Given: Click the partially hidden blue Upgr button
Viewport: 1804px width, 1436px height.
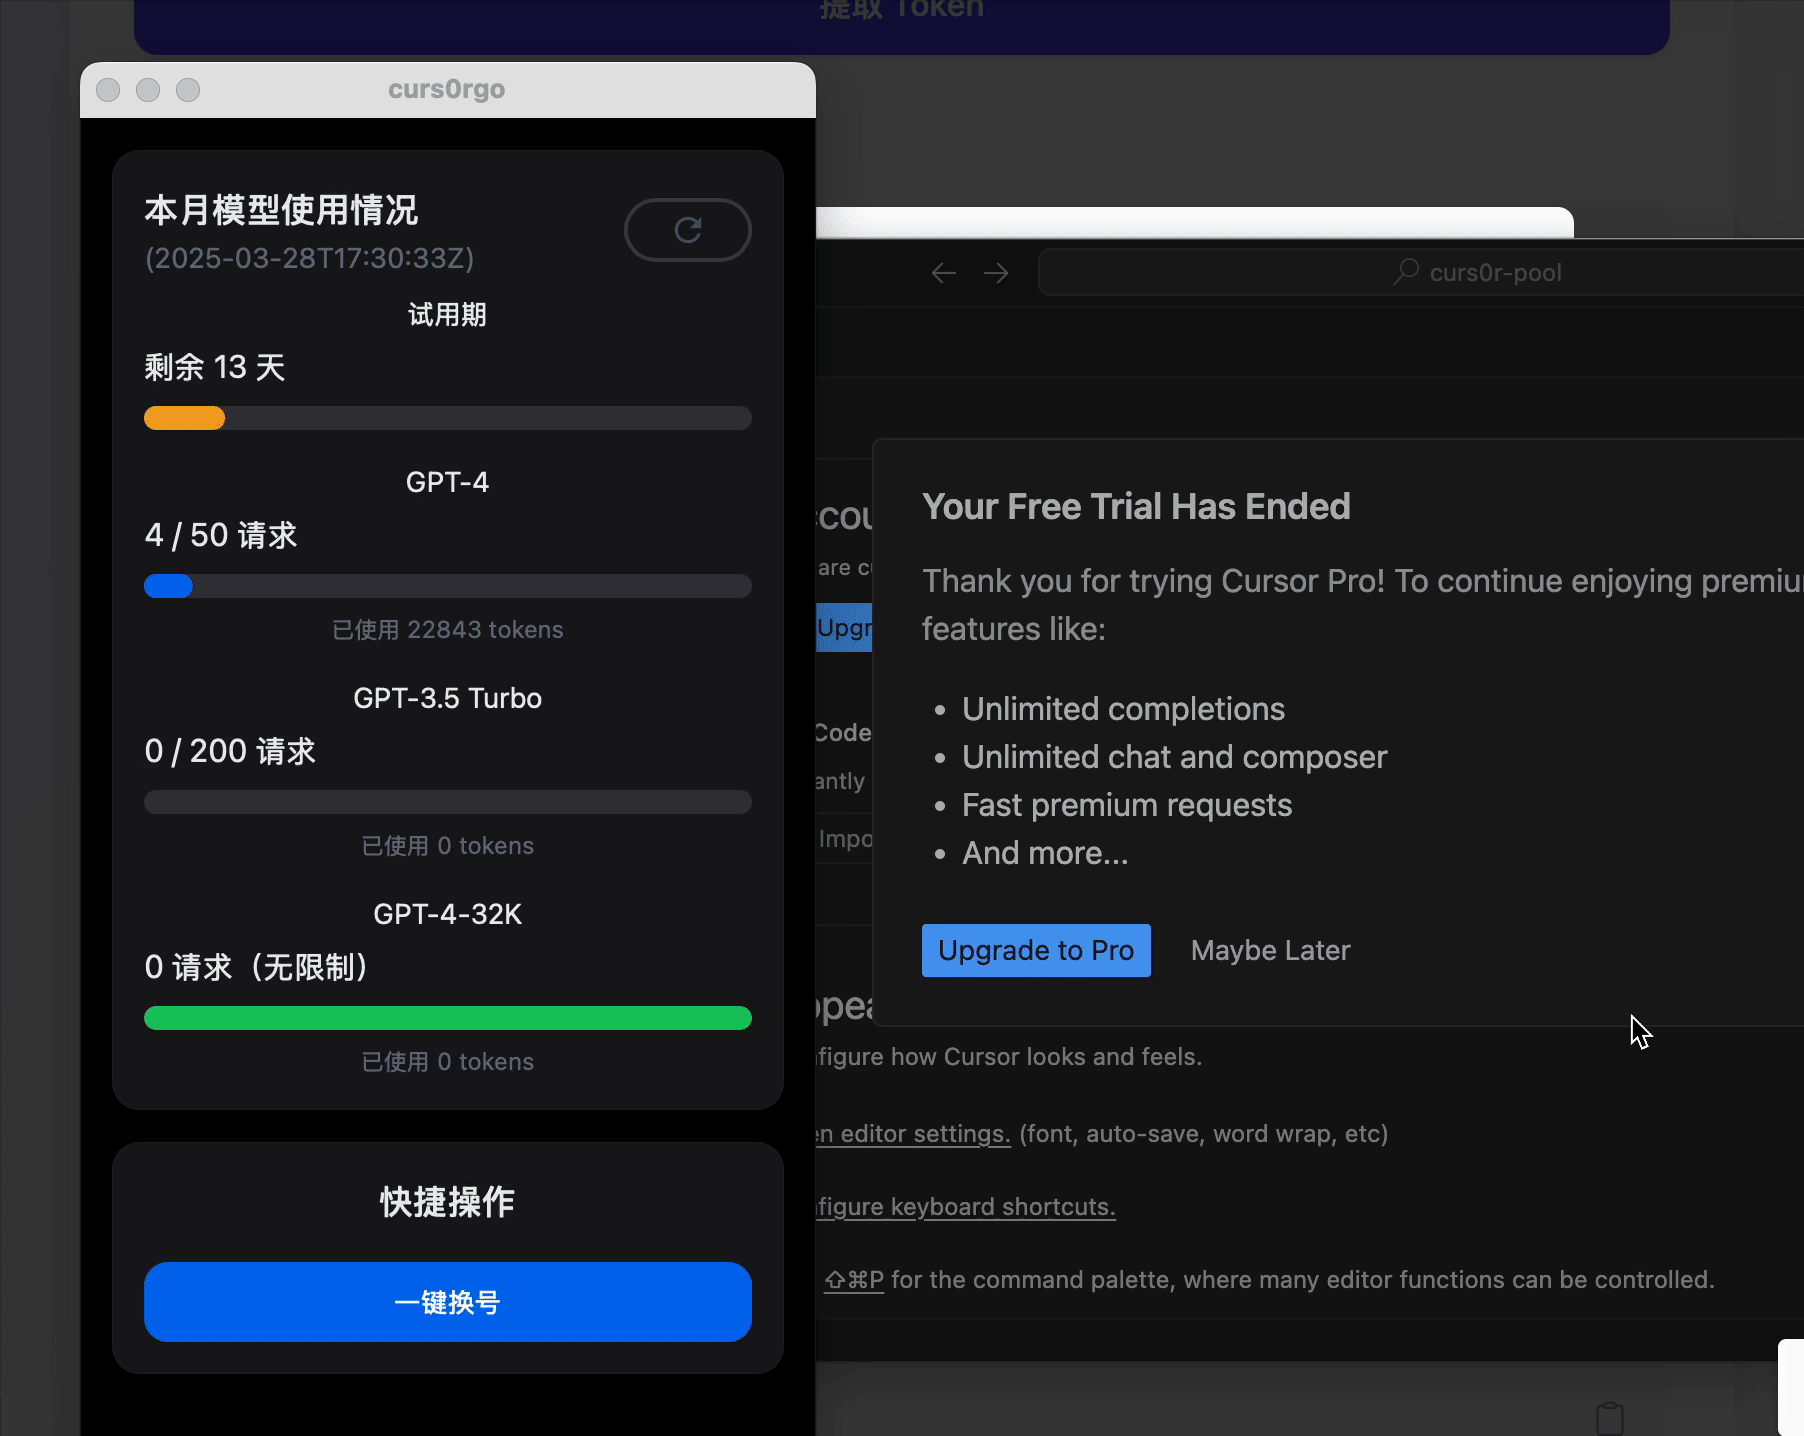Looking at the screenshot, I should [845, 628].
